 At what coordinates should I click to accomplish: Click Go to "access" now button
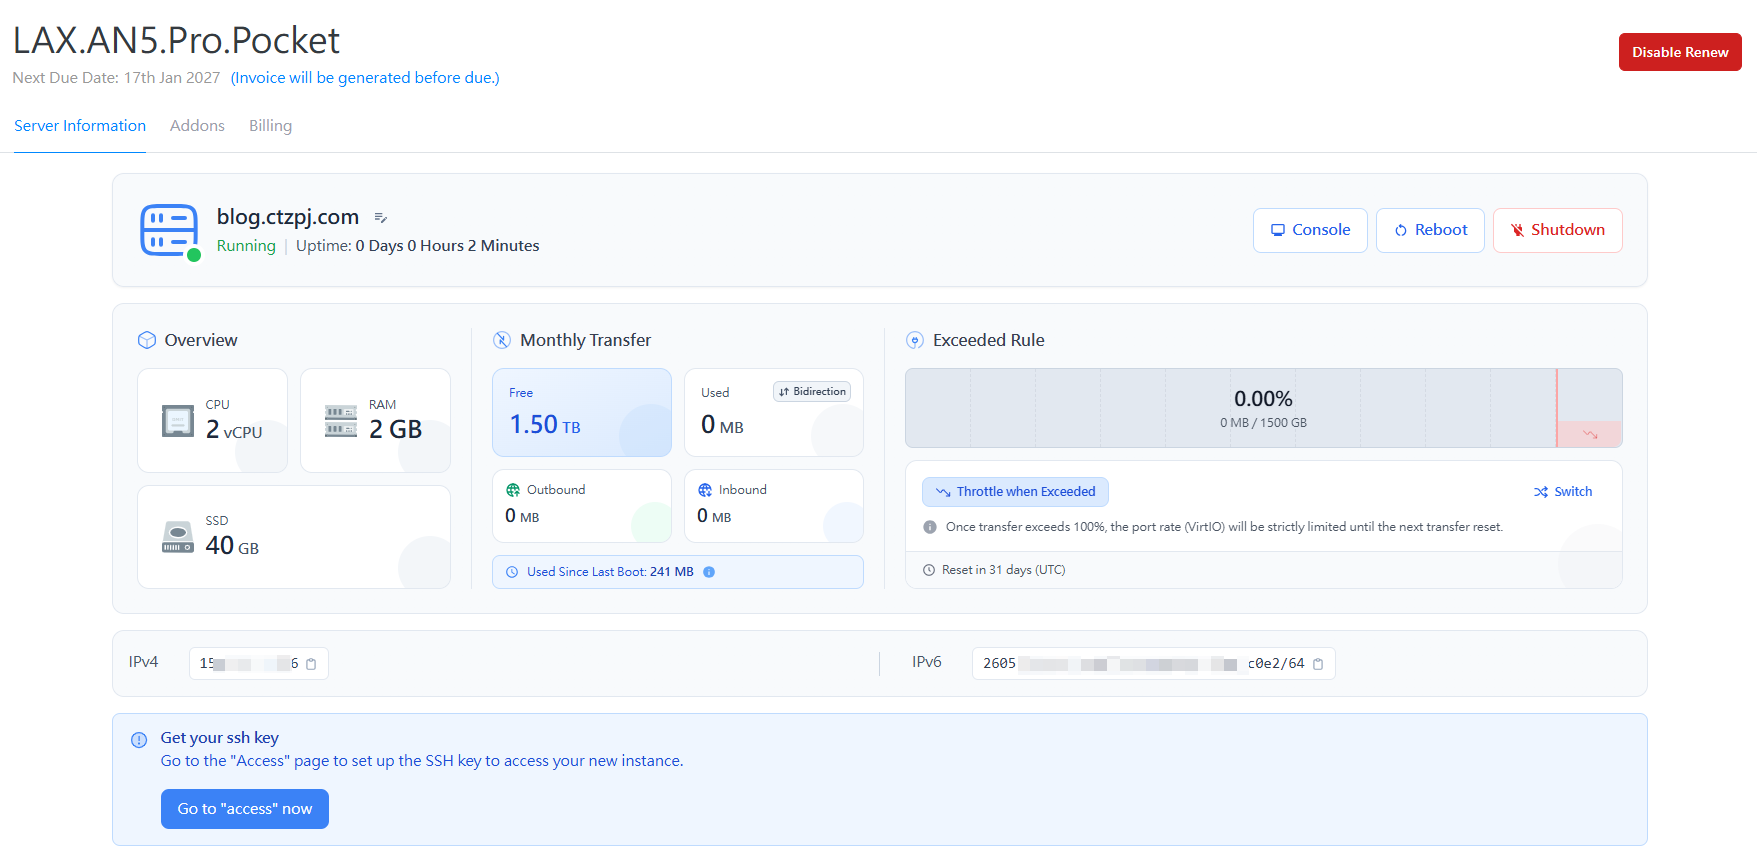click(x=245, y=809)
